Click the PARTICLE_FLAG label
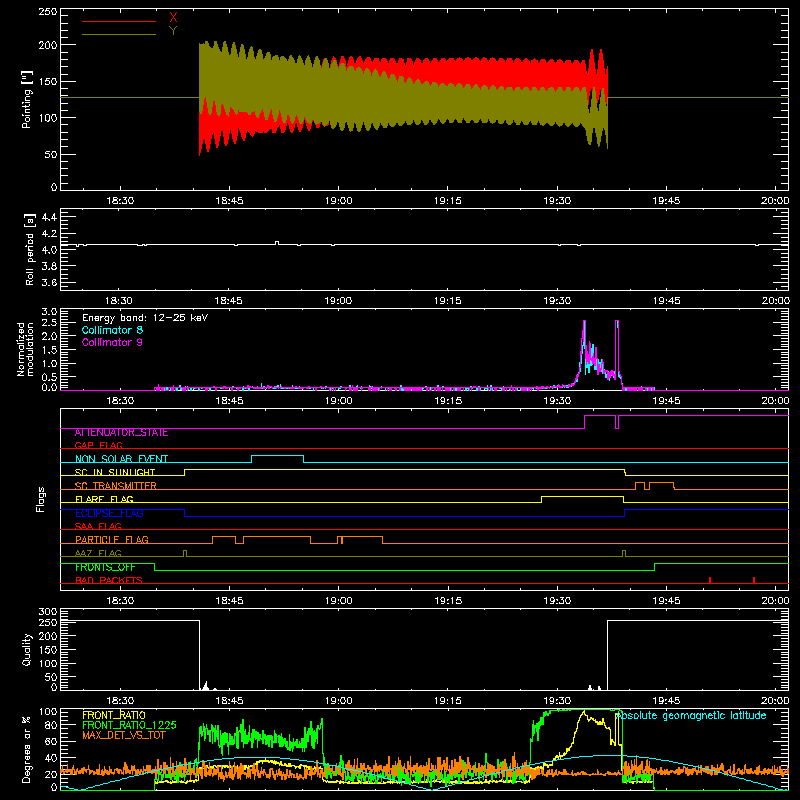This screenshot has height=800, width=800. tap(112, 540)
